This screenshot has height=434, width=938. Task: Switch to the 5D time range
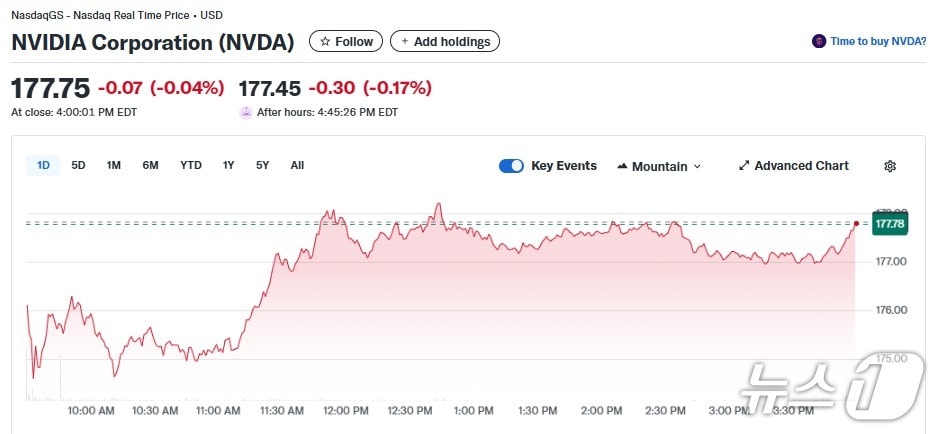point(78,166)
